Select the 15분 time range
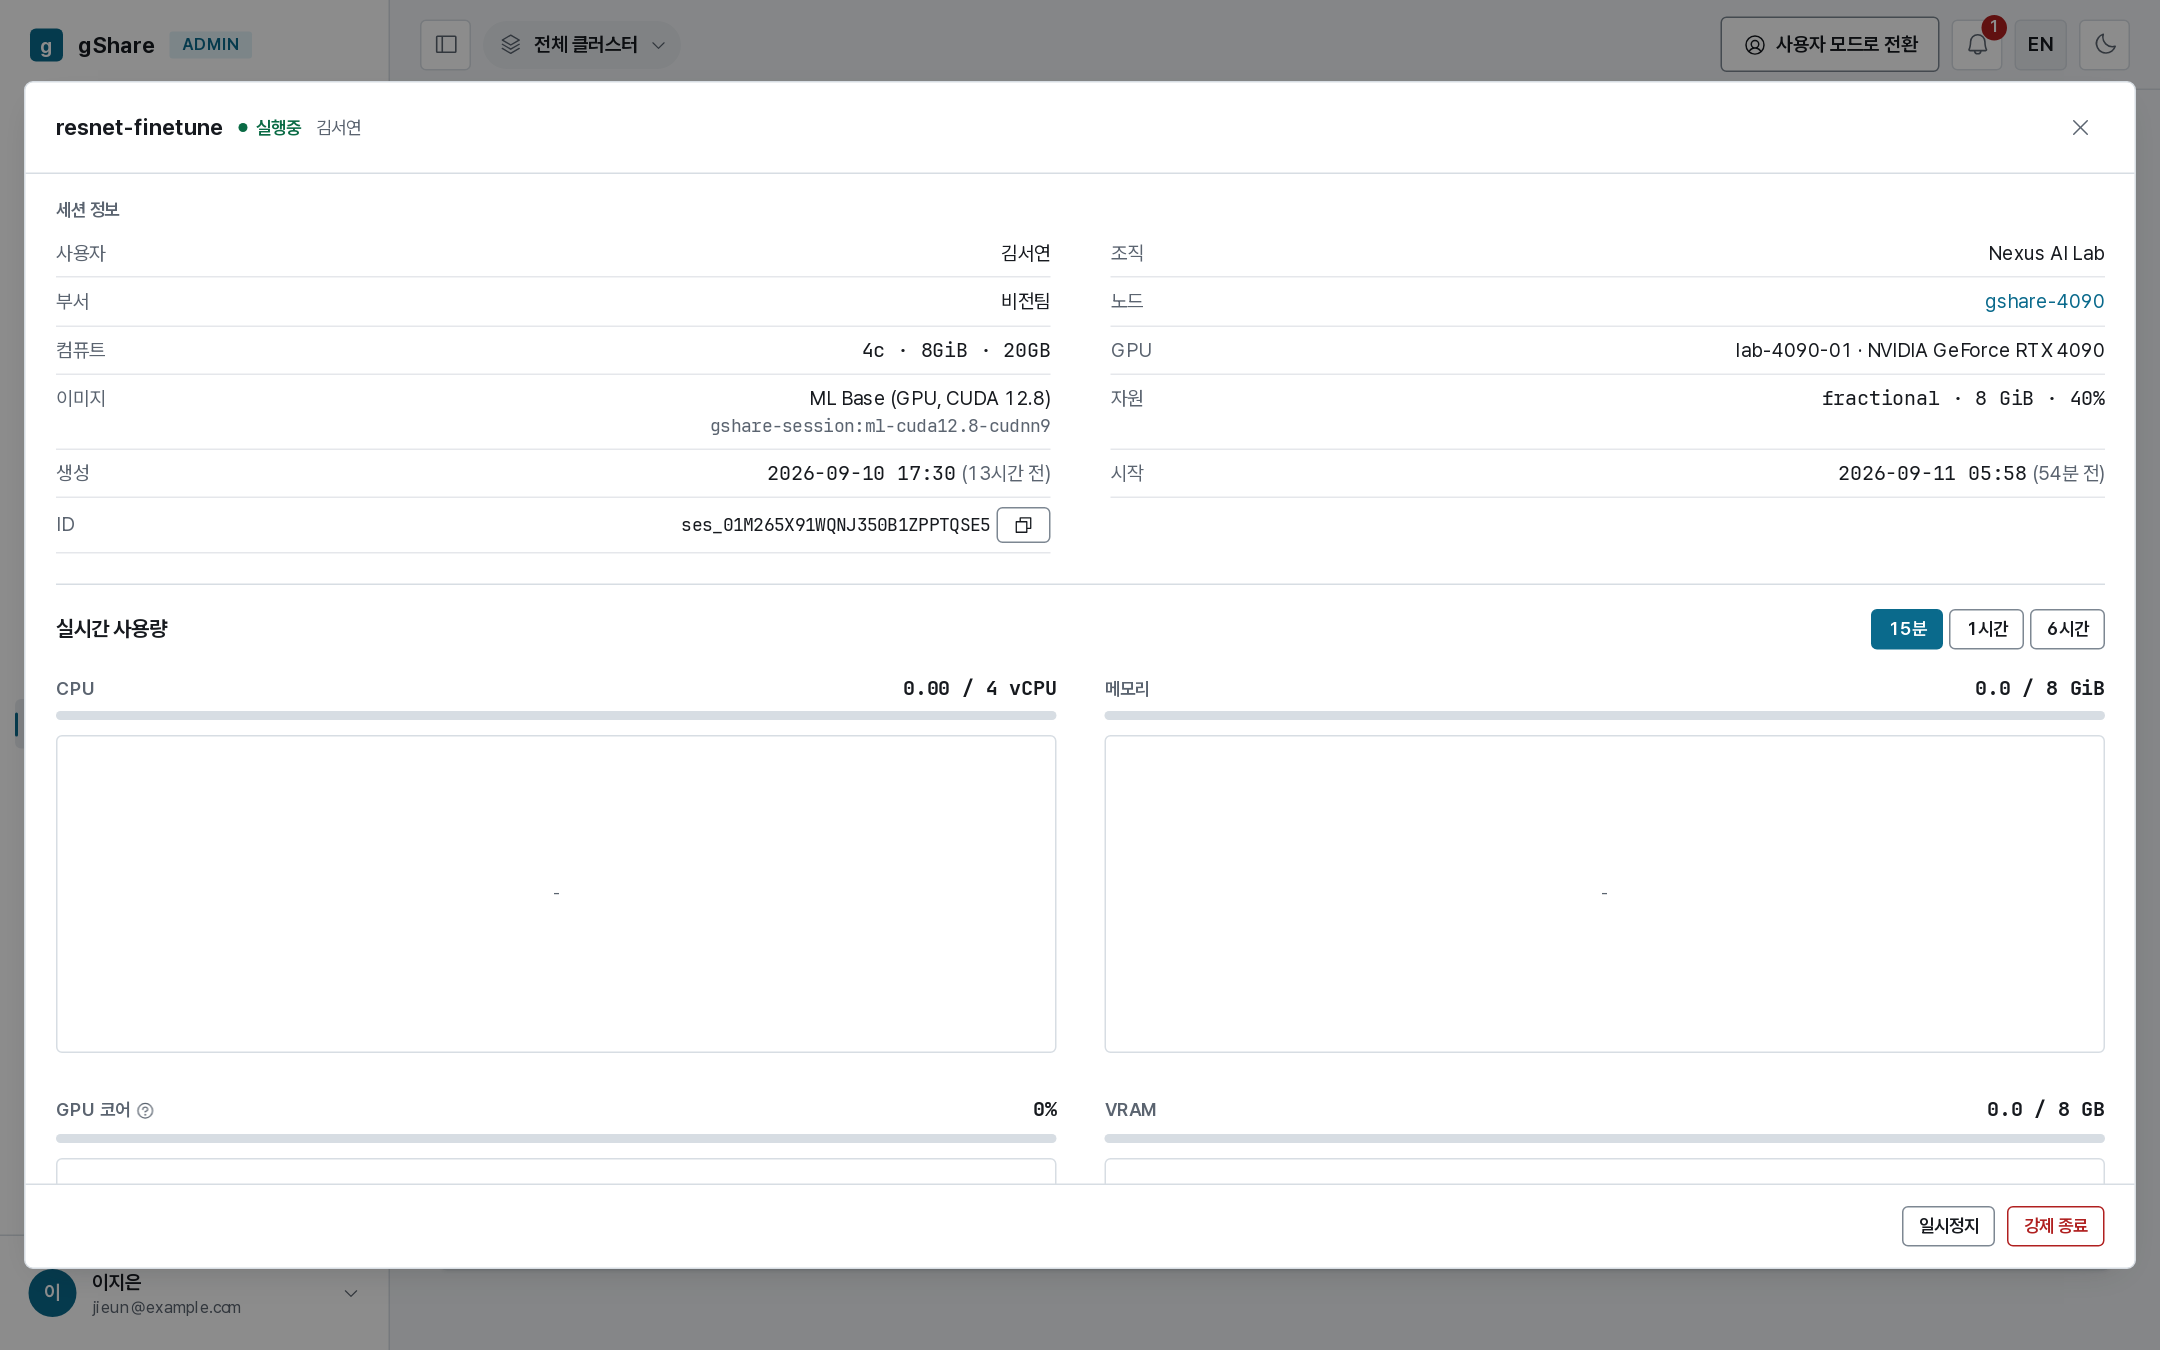Image resolution: width=2160 pixels, height=1350 pixels. [x=1907, y=629]
